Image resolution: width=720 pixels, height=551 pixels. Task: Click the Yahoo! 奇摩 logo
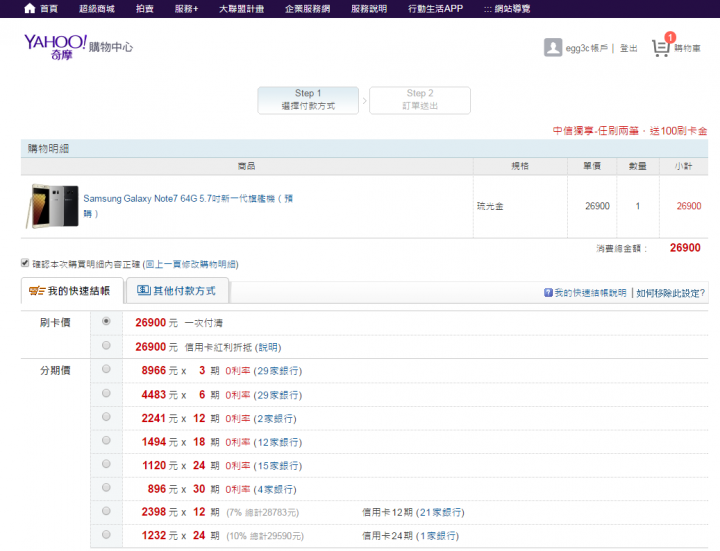pyautogui.click(x=57, y=45)
